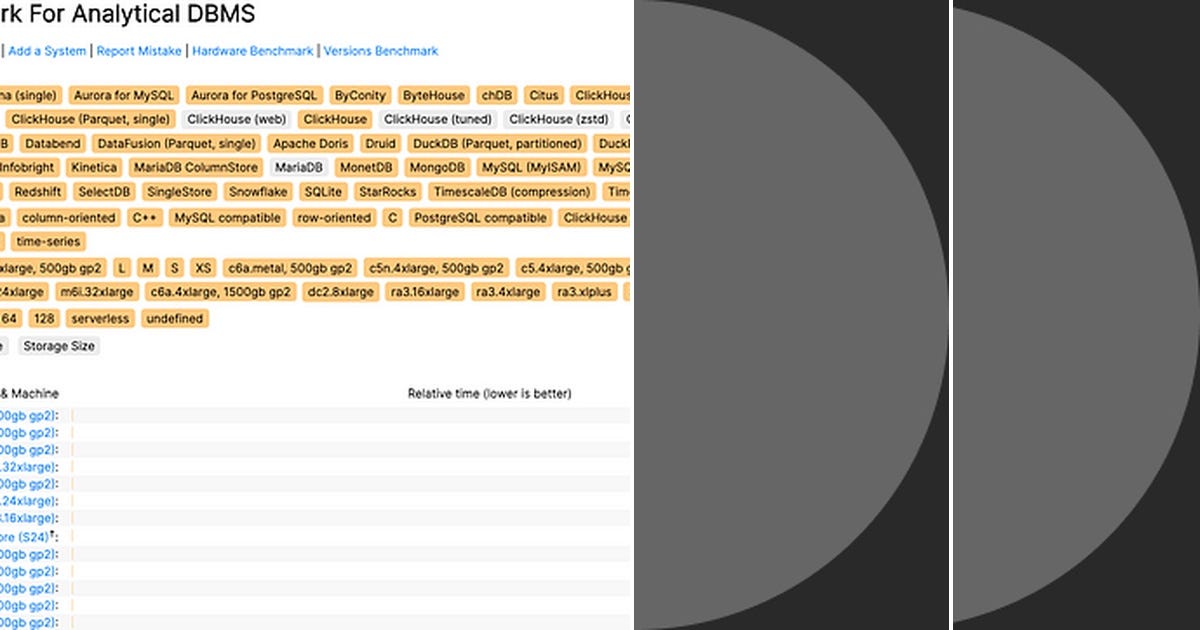Click the Report Mistake link
Screen dimensions: 1200x630
point(138,51)
